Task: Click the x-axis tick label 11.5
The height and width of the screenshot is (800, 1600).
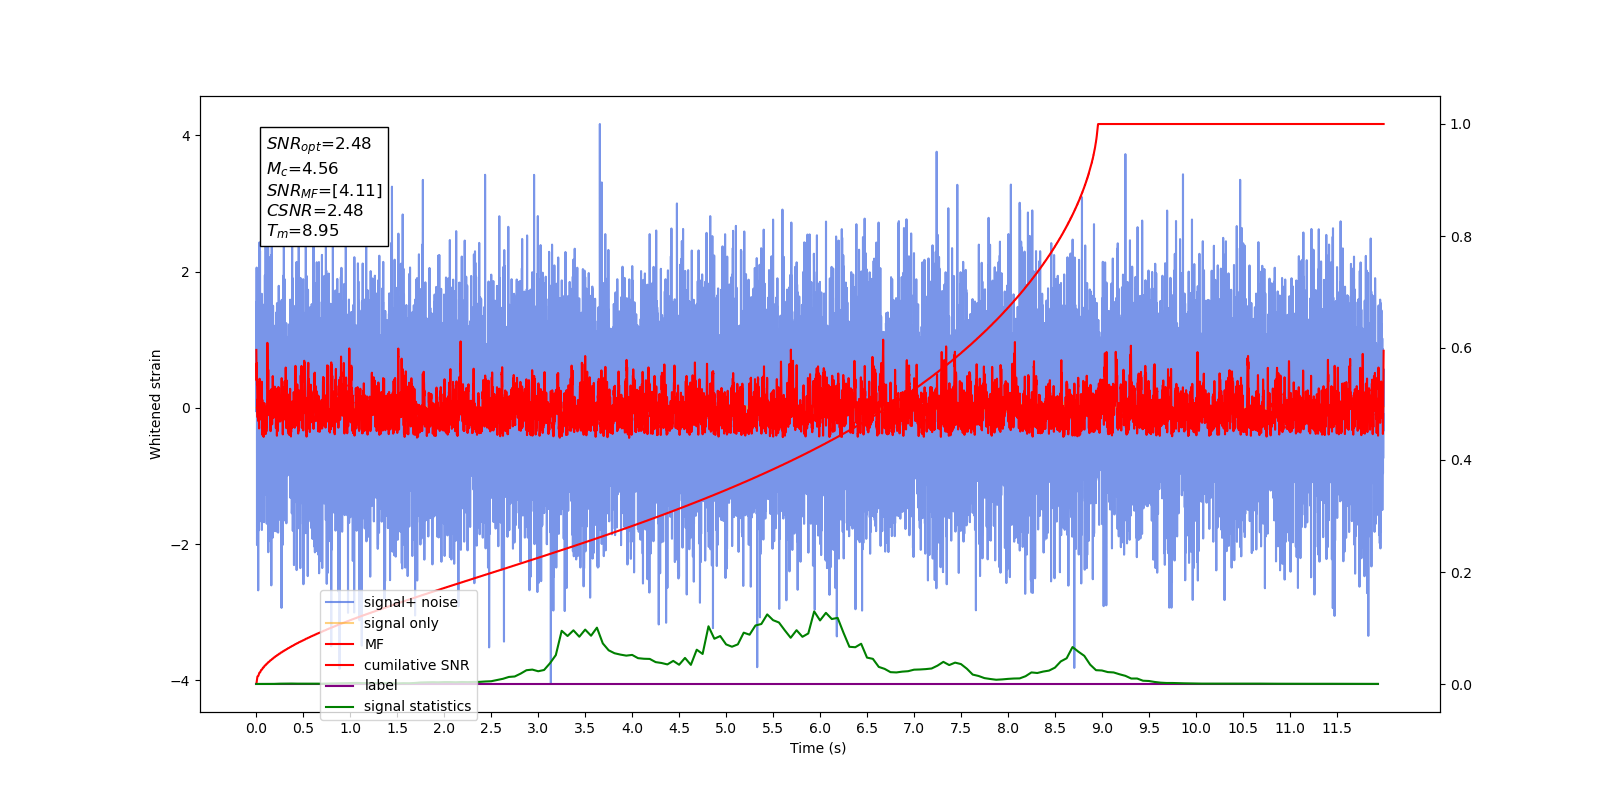Action: (x=1337, y=728)
